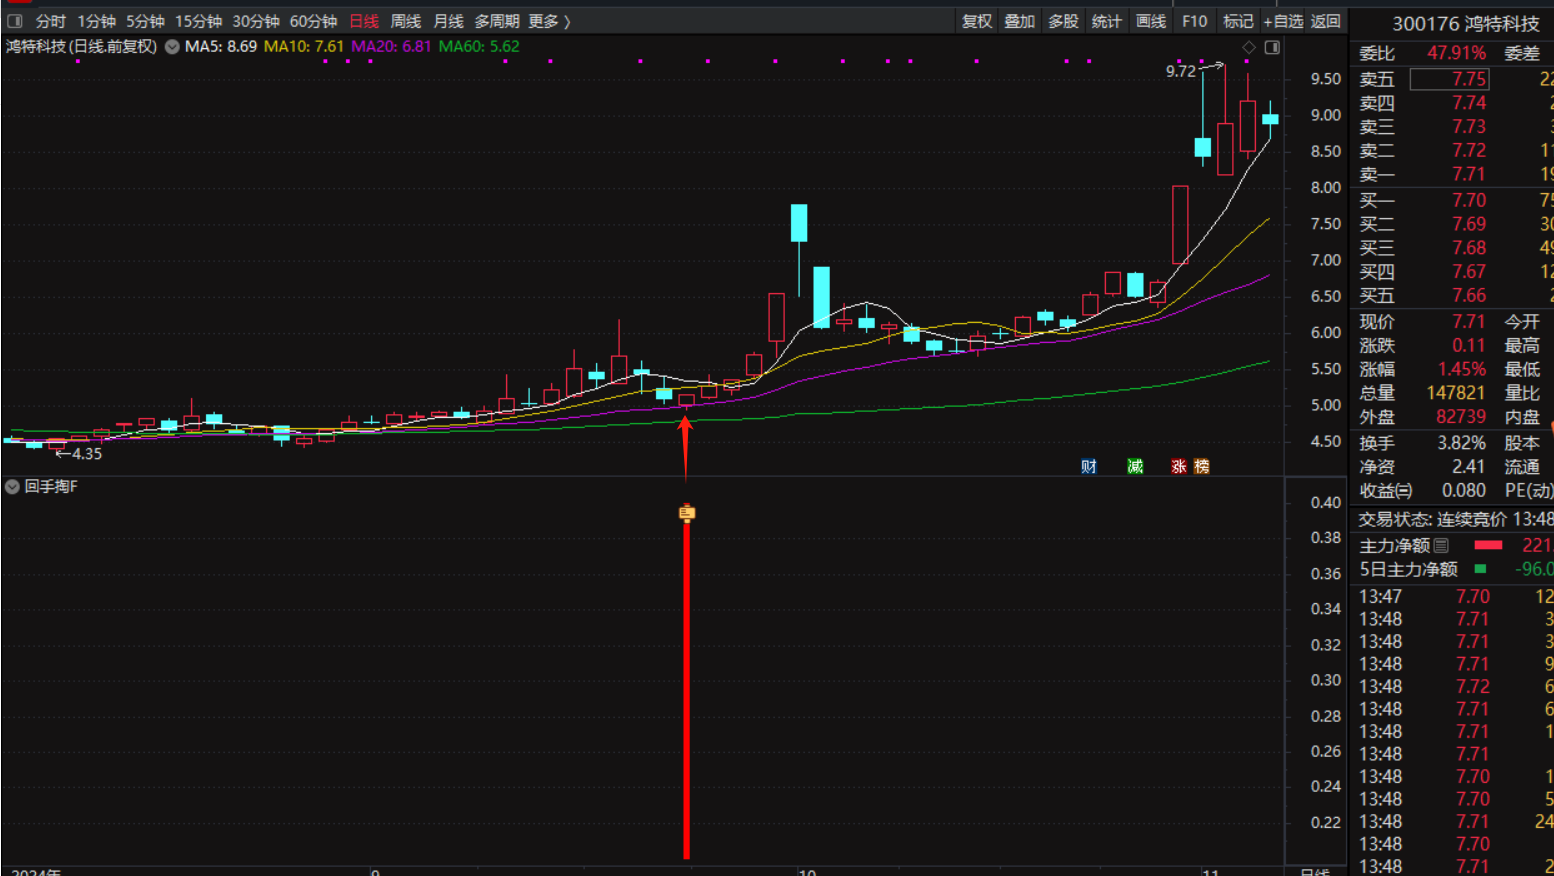Open the 多周期 multi-period view
The height and width of the screenshot is (876, 1554).
497,21
